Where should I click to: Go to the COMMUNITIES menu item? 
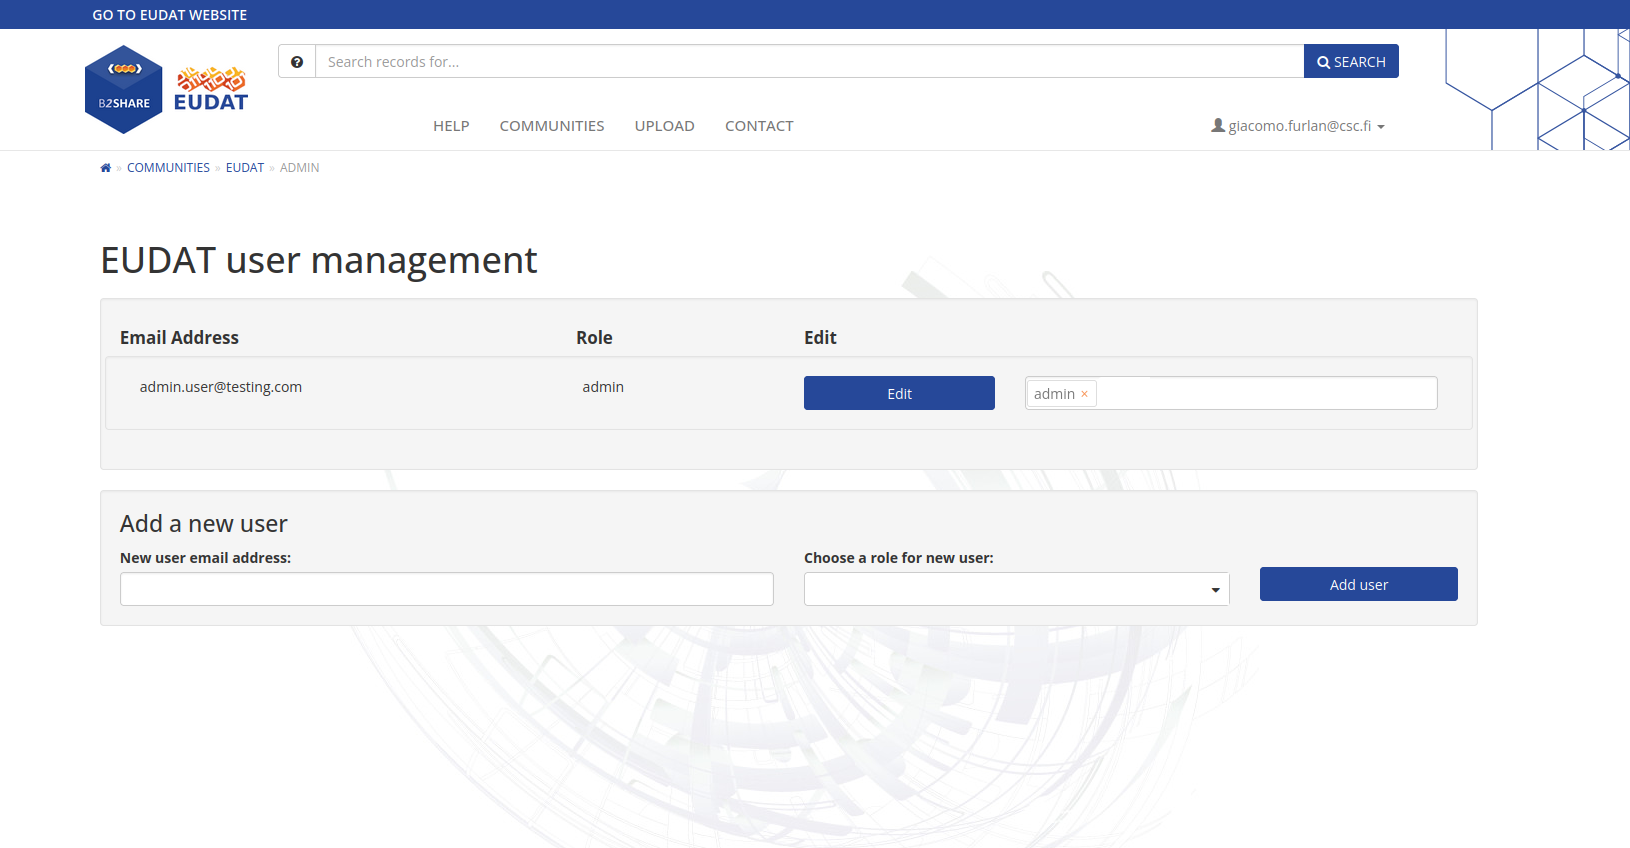click(x=552, y=126)
